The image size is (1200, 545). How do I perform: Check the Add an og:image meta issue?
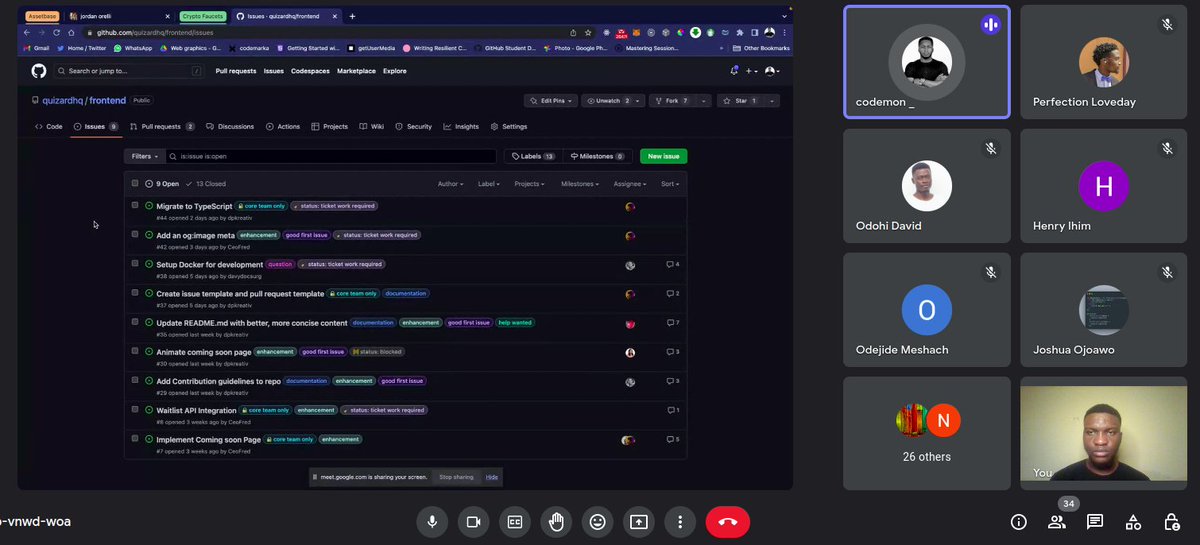click(135, 234)
